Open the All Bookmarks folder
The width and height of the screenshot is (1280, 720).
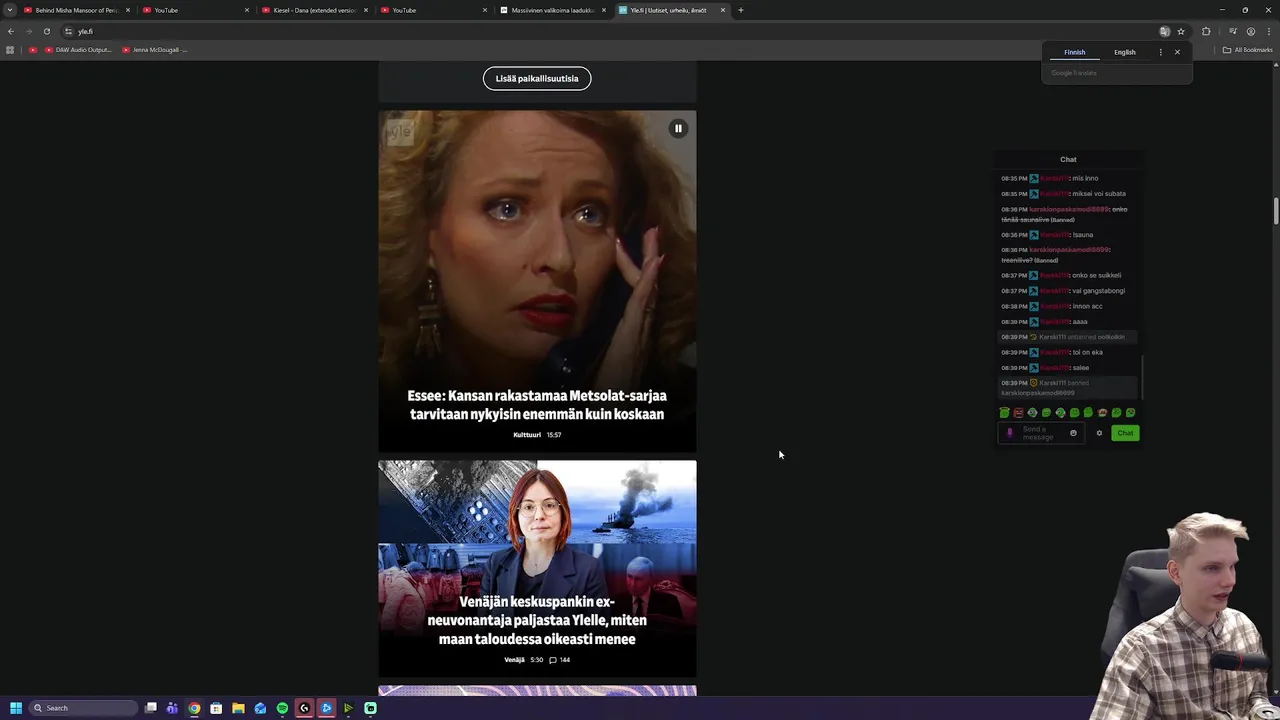coord(1248,50)
